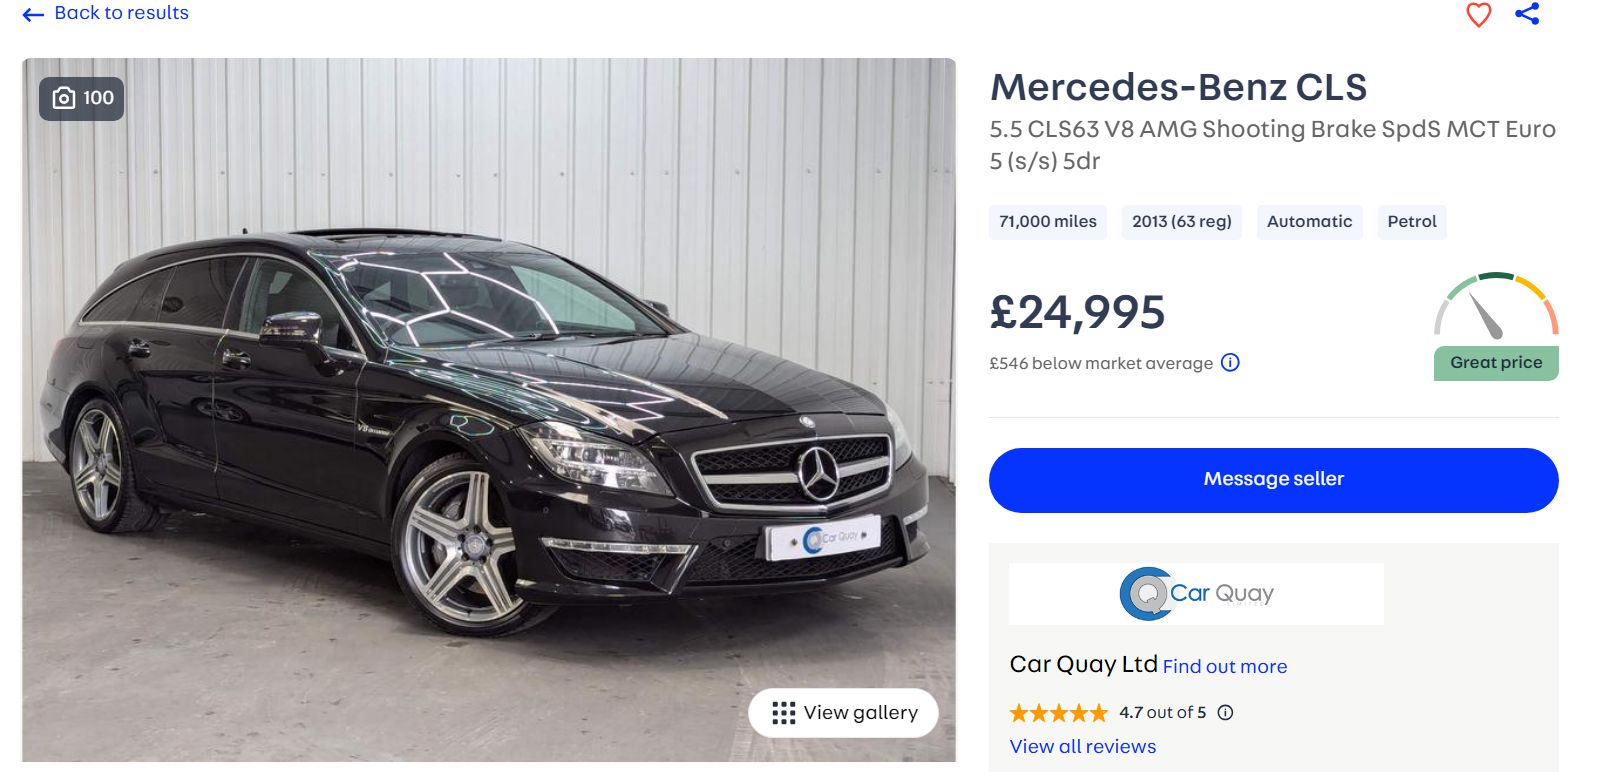This screenshot has width=1598, height=772.
Task: Open the main Mercedes car photo
Action: click(489, 410)
